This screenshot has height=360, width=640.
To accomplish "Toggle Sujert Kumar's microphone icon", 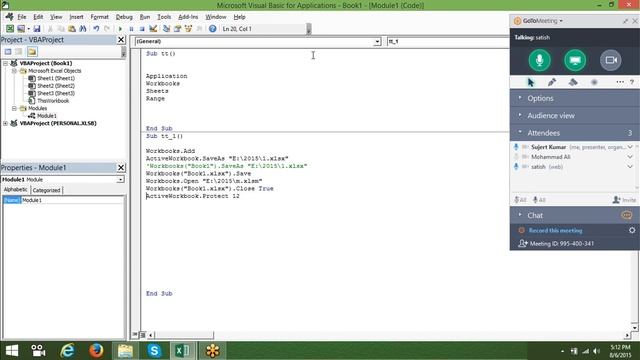I will tap(516, 147).
